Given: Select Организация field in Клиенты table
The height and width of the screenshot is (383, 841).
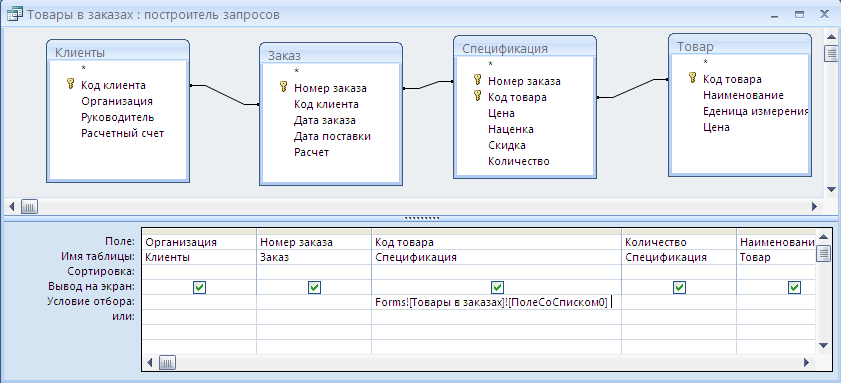Looking at the screenshot, I should coord(117,101).
